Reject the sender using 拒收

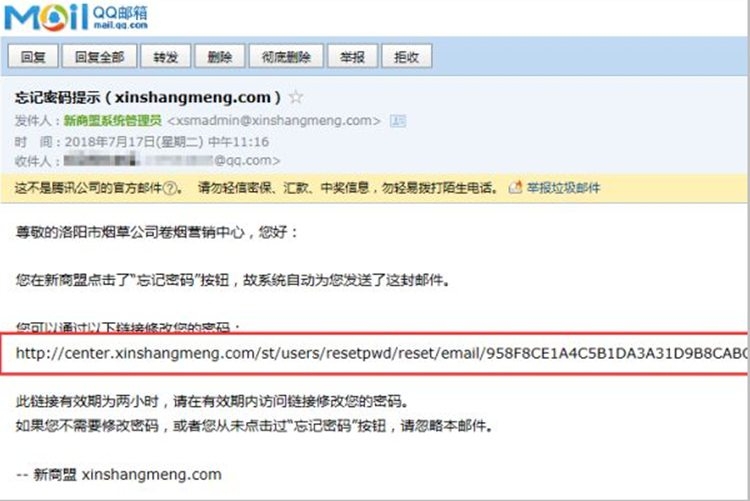click(407, 56)
